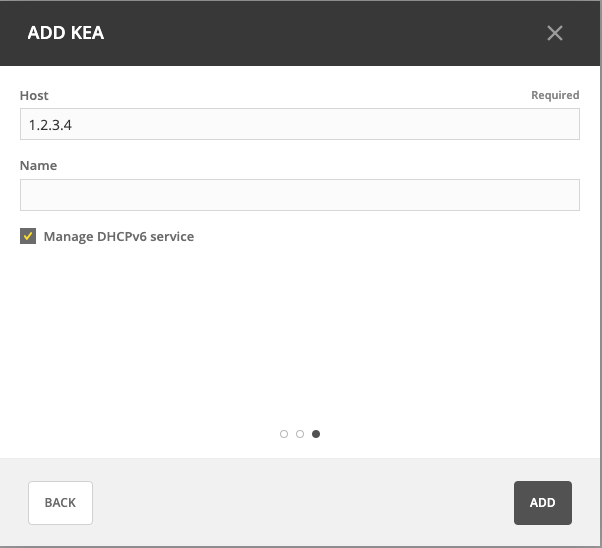Click the Host input field

pyautogui.click(x=300, y=124)
